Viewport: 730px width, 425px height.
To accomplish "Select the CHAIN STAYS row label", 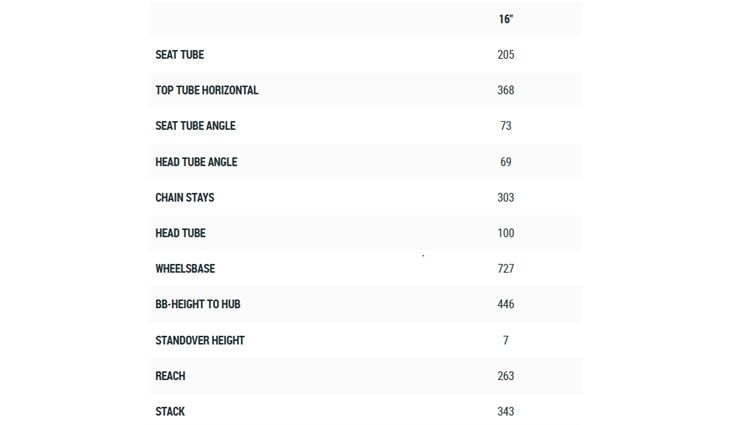I will coord(185,198).
